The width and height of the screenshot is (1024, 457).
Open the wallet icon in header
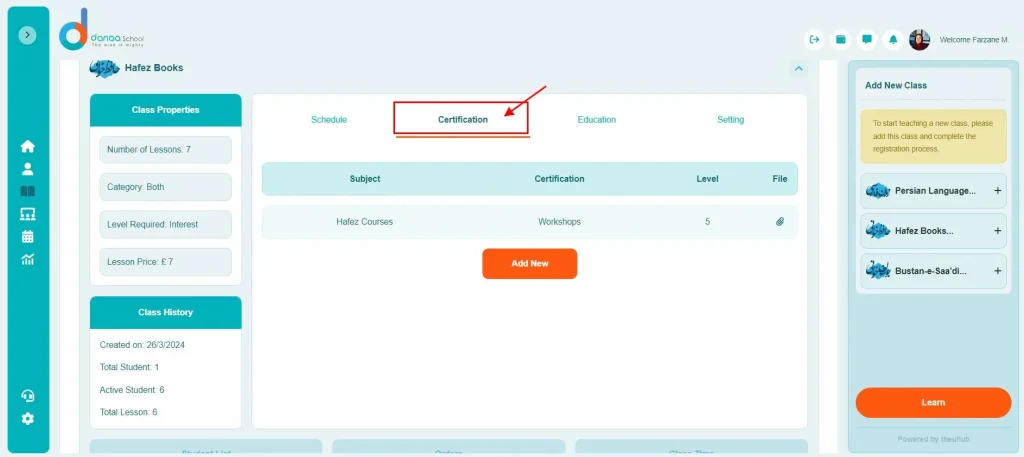840,39
